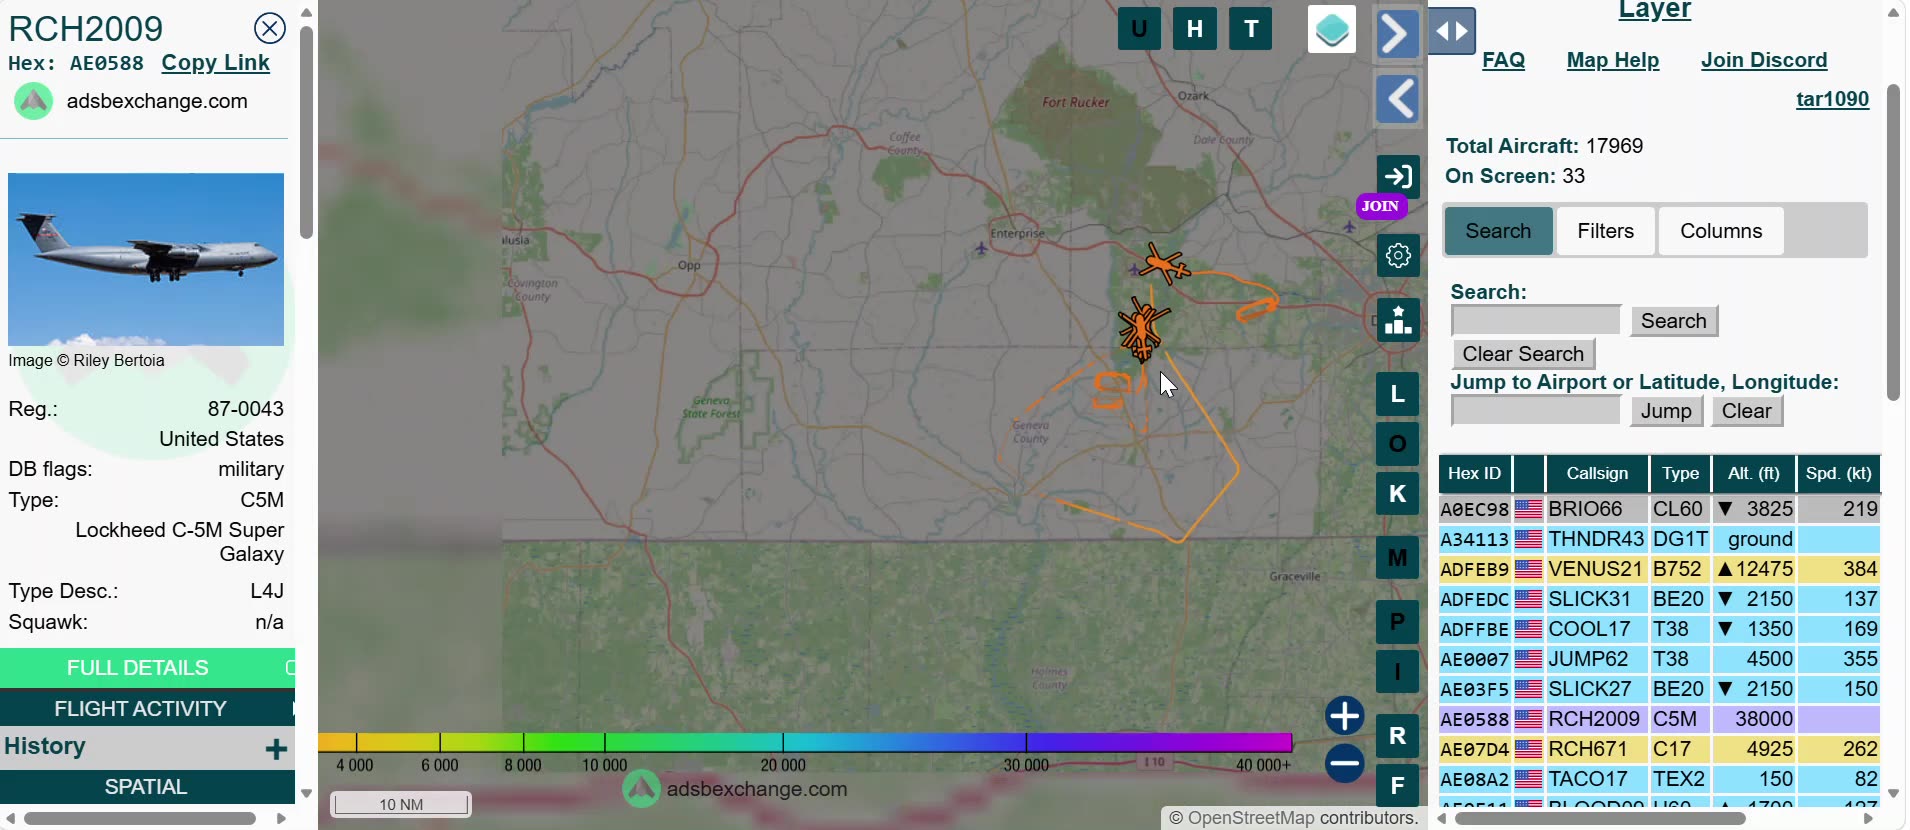
Task: Click the Jump to Airport input field
Action: click(1536, 411)
